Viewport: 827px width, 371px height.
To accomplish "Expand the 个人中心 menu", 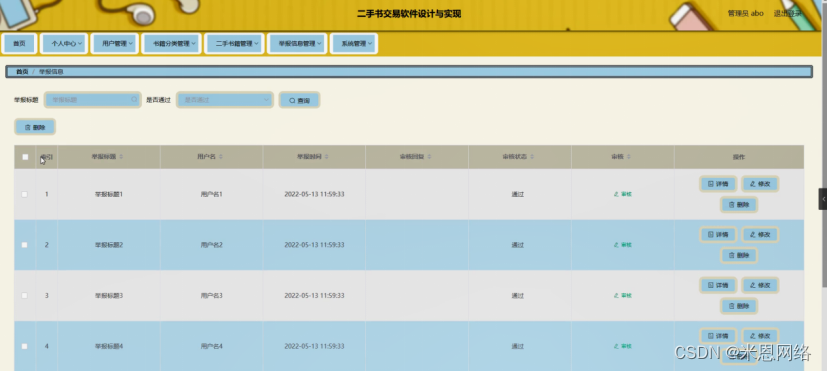I will click(x=64, y=44).
